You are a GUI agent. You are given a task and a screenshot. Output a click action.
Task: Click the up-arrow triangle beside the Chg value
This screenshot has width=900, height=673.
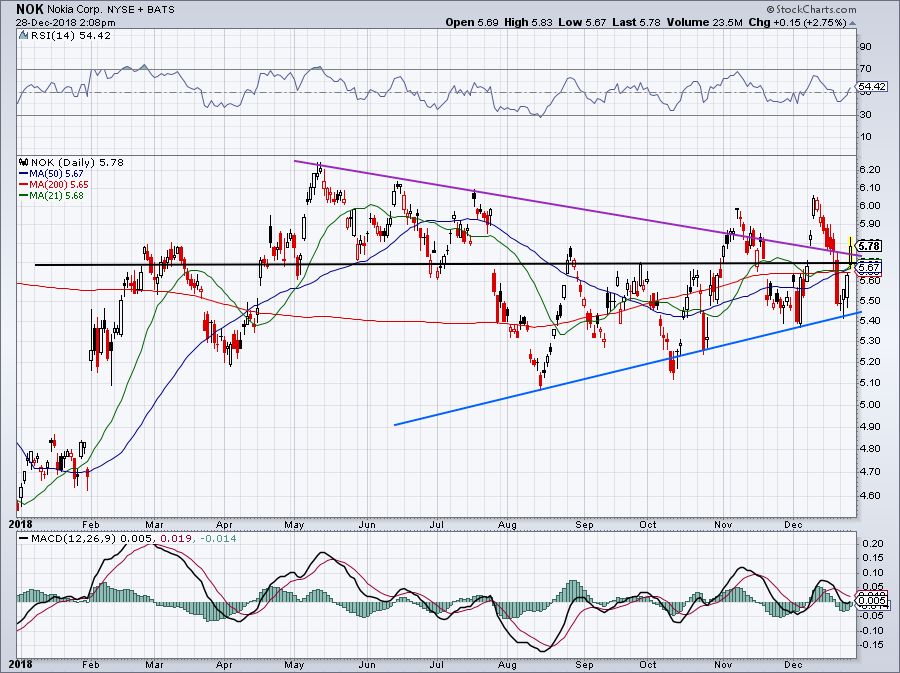pos(852,23)
